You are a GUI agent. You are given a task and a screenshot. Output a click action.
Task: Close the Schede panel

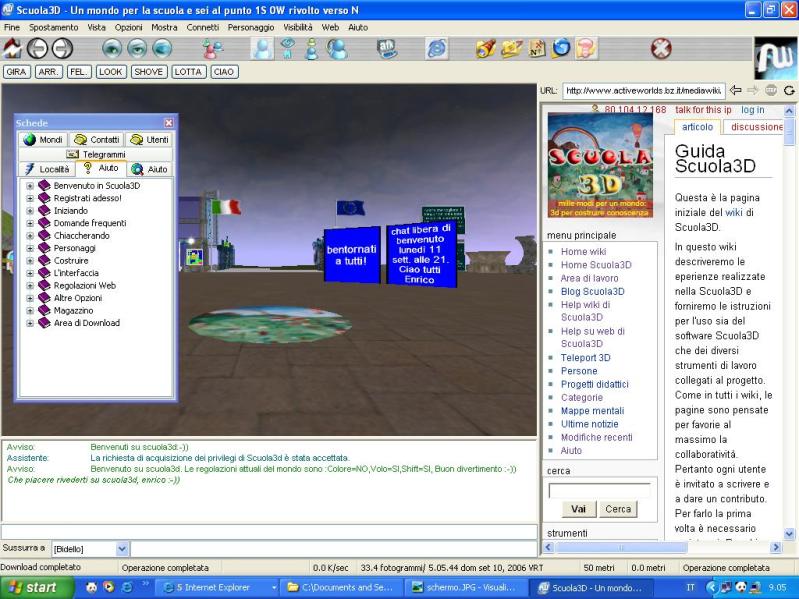169,123
